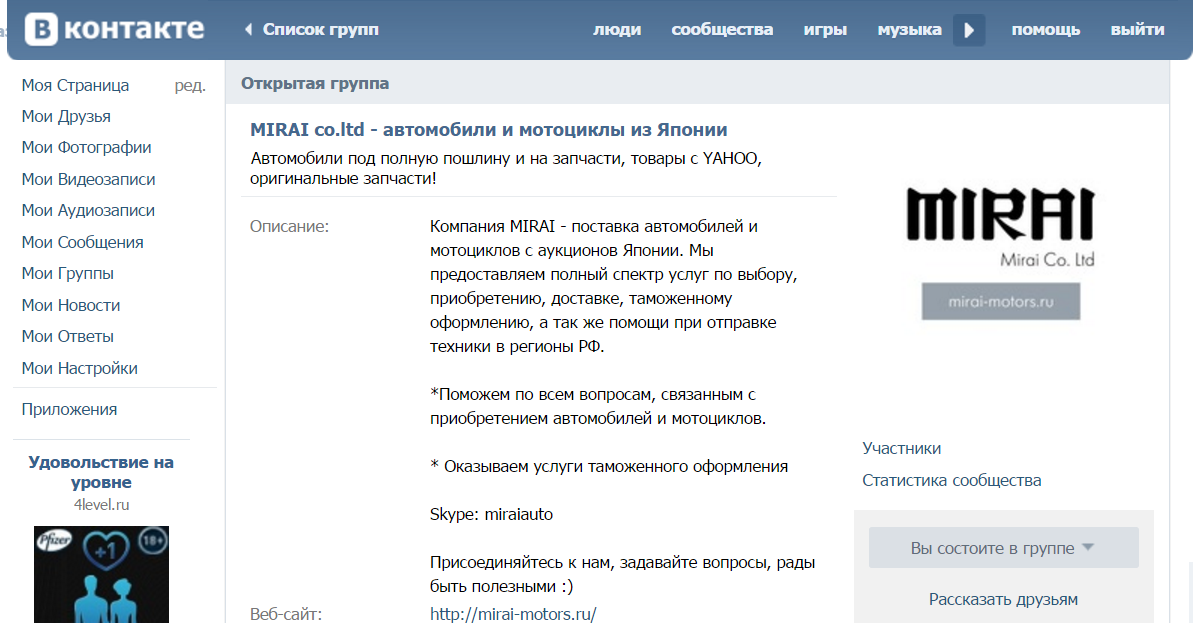This screenshot has width=1193, height=623.
Task: Open Мои Аудиозаписи
Action: pos(88,211)
